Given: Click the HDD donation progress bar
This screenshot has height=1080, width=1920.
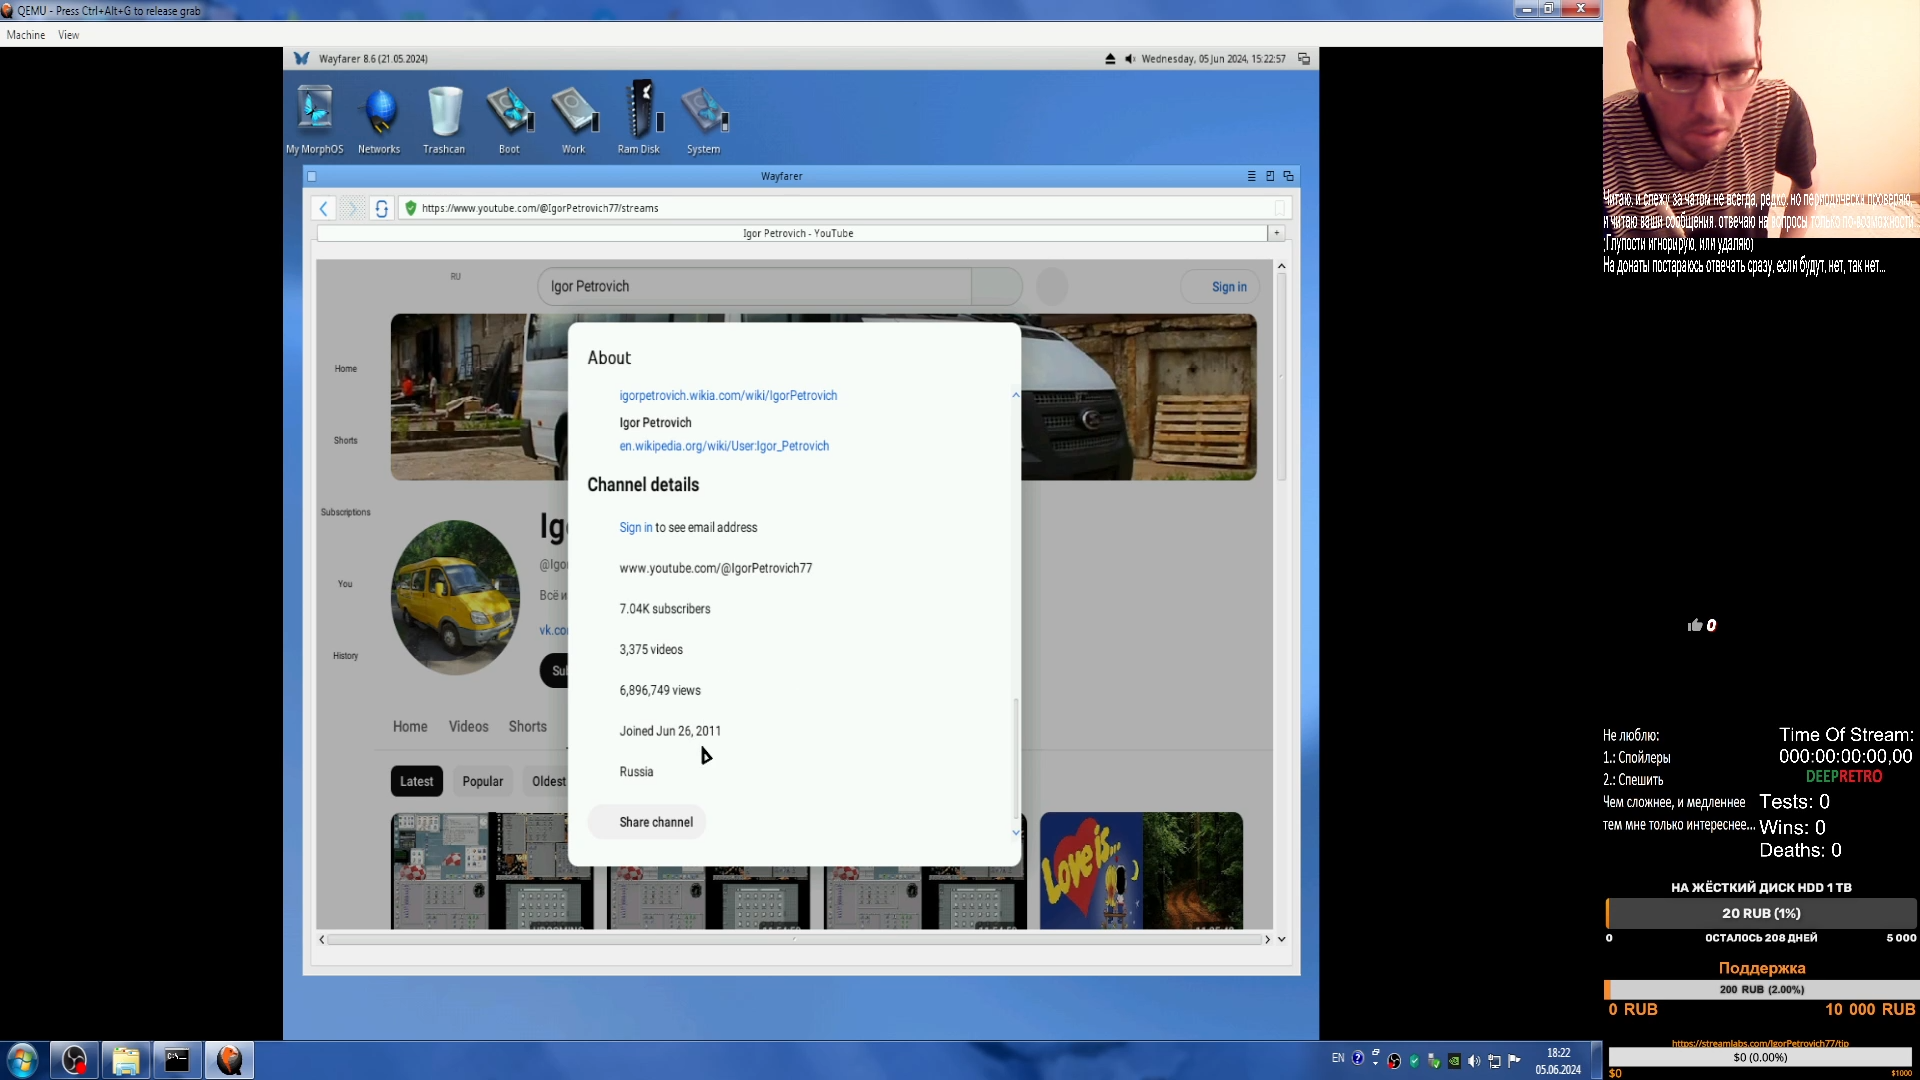Looking at the screenshot, I should click(1759, 913).
